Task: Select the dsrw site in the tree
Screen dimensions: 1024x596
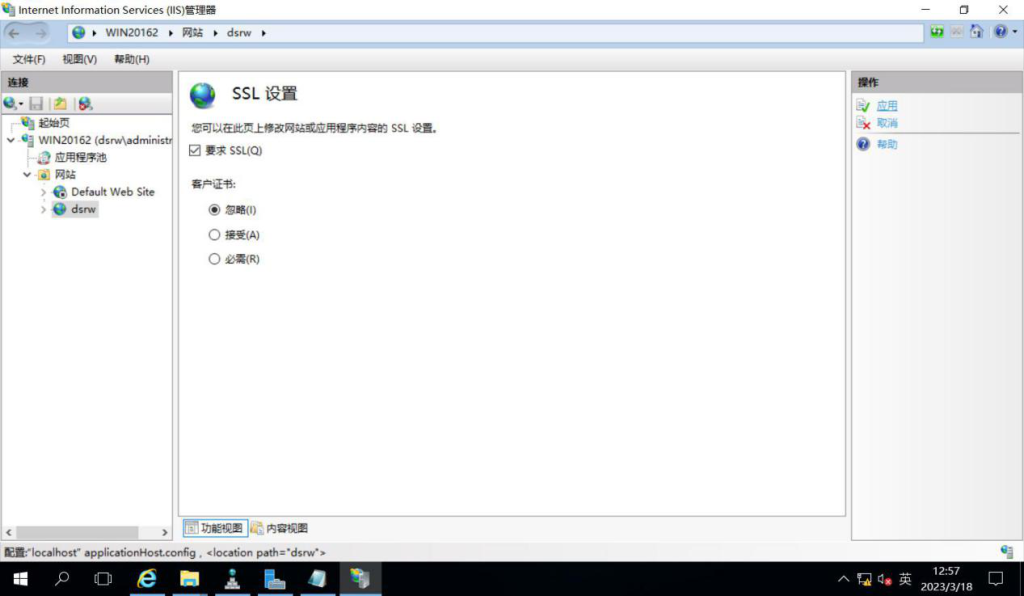Action: click(x=84, y=209)
